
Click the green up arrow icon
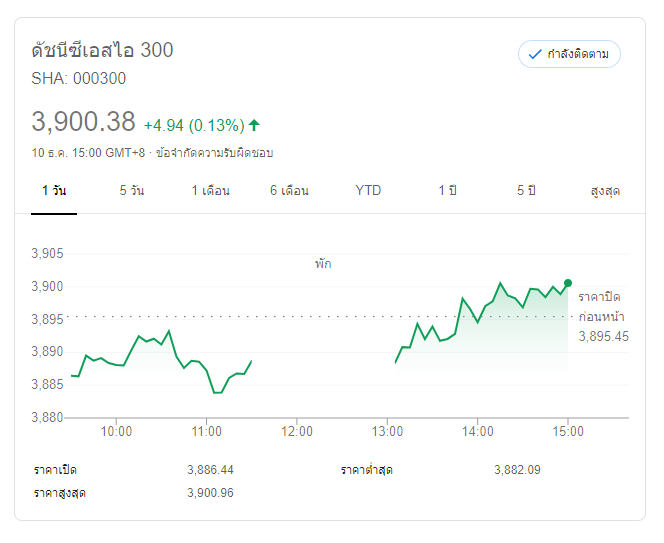254,125
